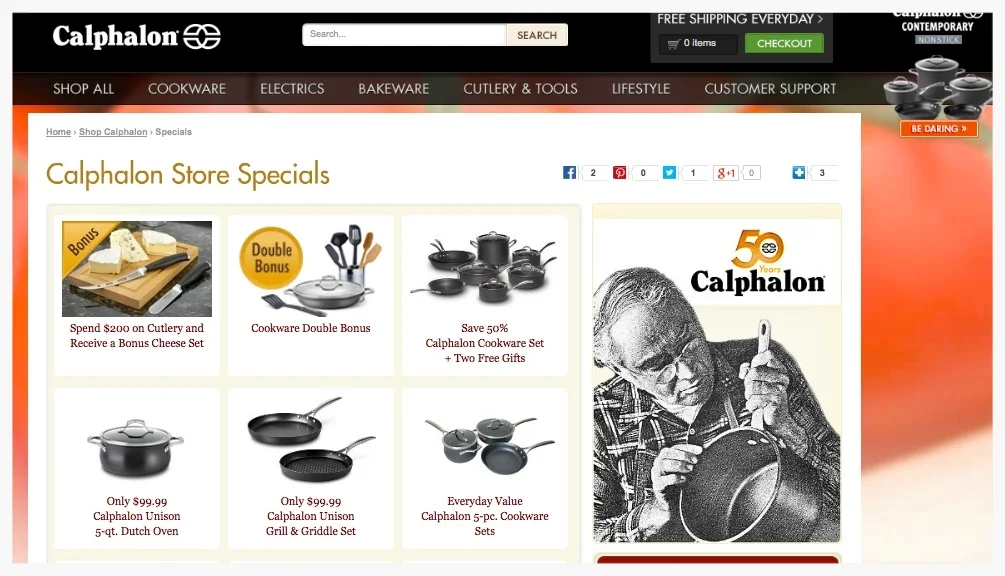Open the Cutlery & Tools menu
1005x576 pixels.
pos(520,89)
